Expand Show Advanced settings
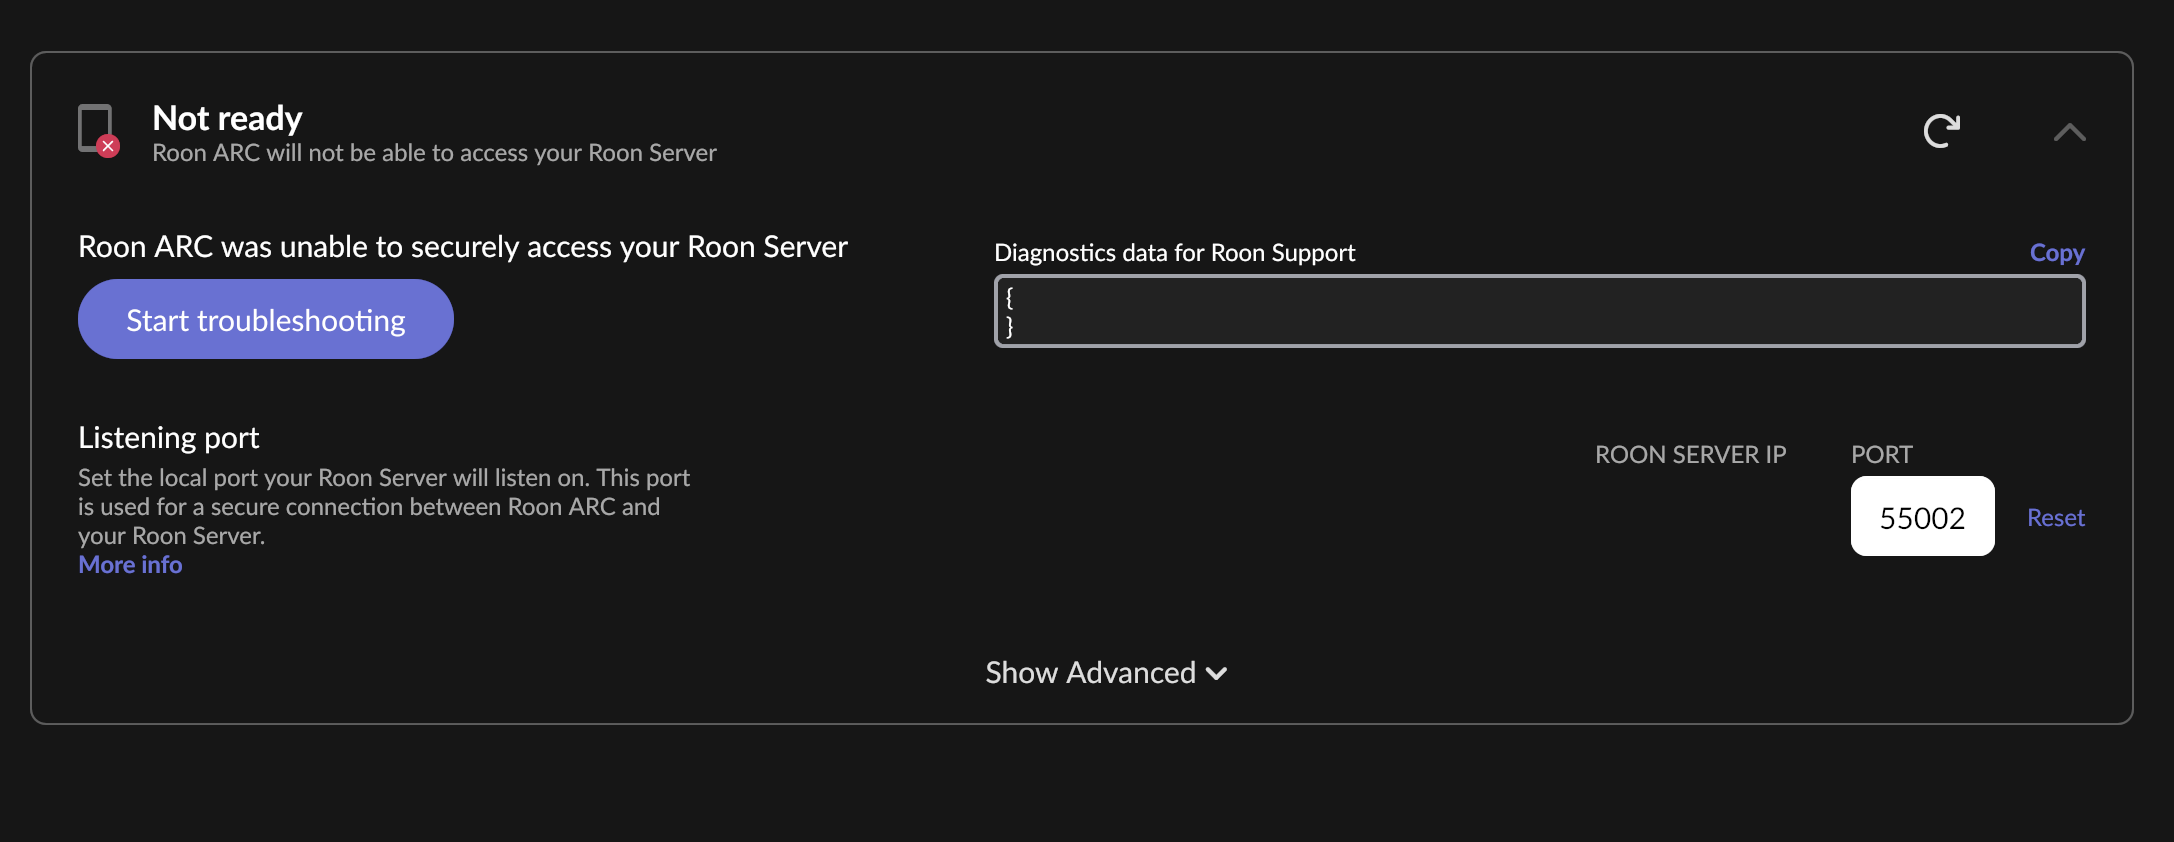 tap(1106, 673)
